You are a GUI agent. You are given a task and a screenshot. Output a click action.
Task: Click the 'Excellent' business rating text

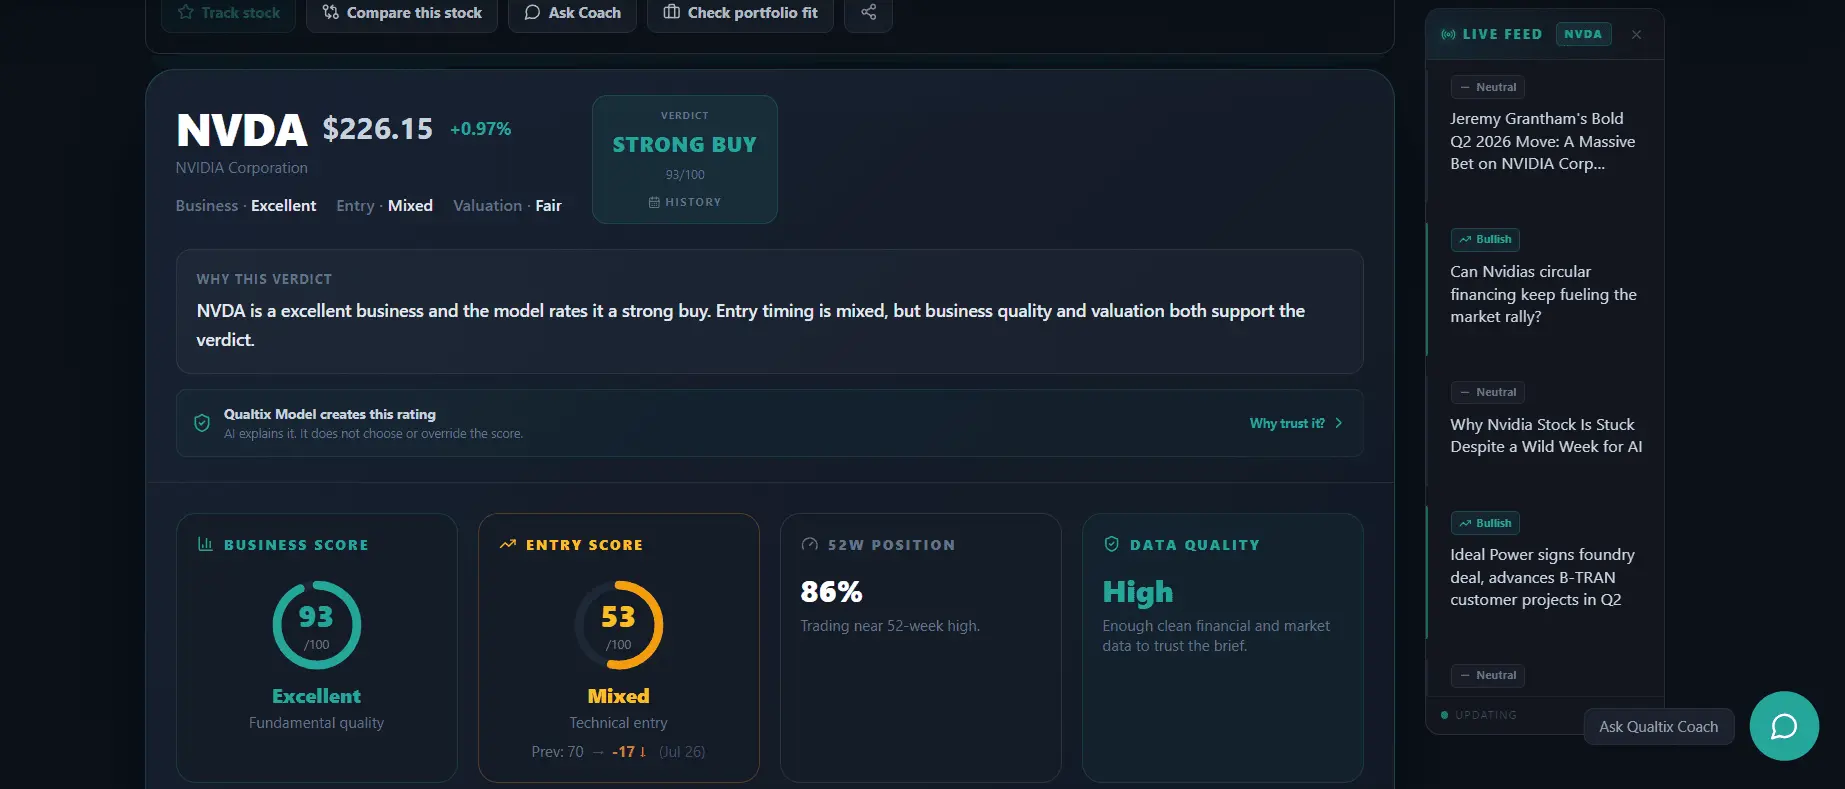click(x=283, y=205)
